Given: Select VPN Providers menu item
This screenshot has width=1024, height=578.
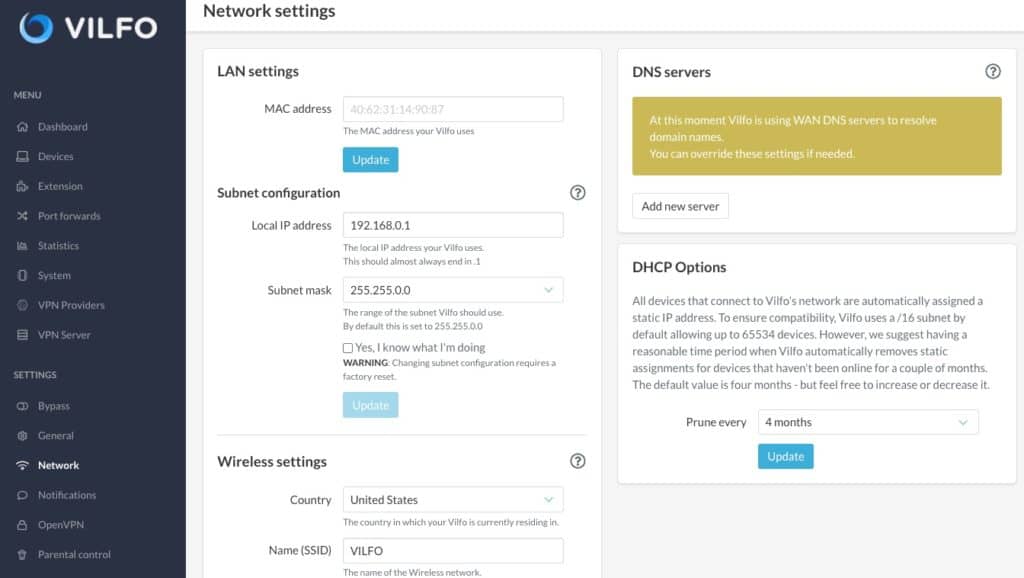Looking at the screenshot, I should (71, 305).
